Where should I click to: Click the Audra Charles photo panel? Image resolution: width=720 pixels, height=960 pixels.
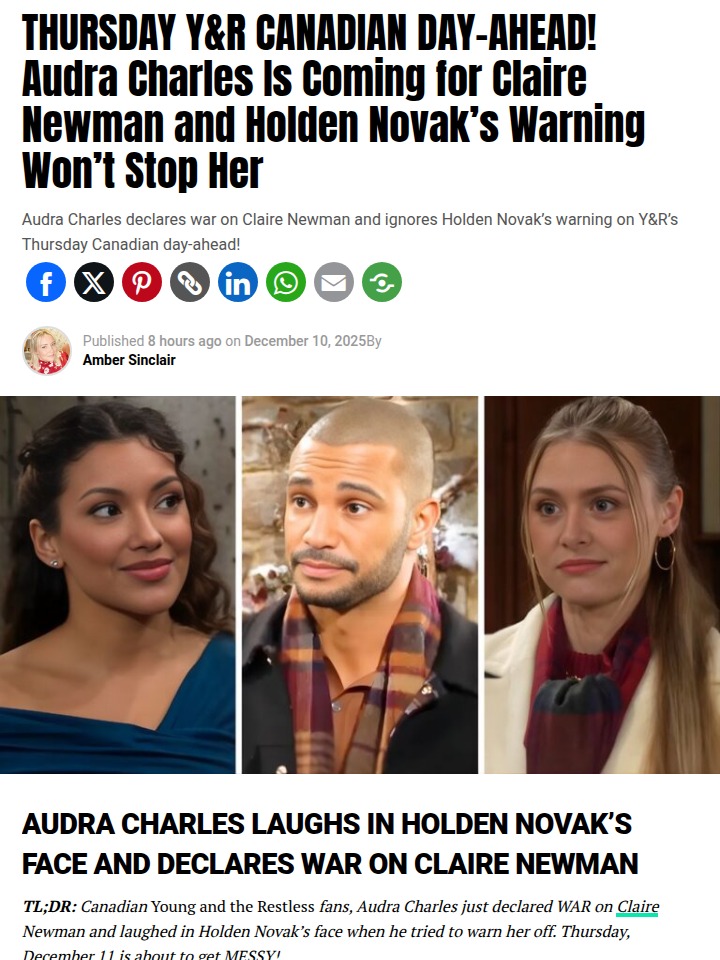click(x=118, y=585)
